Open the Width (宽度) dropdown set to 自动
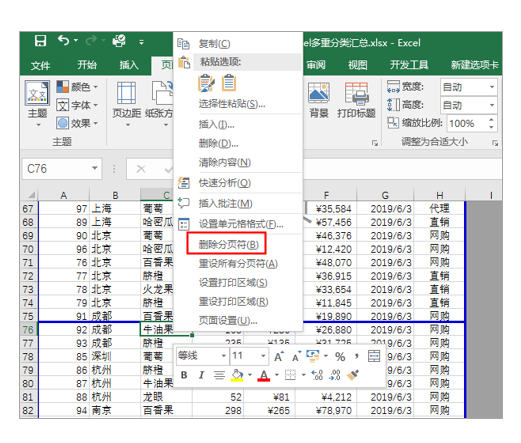521x443 pixels. [x=492, y=87]
